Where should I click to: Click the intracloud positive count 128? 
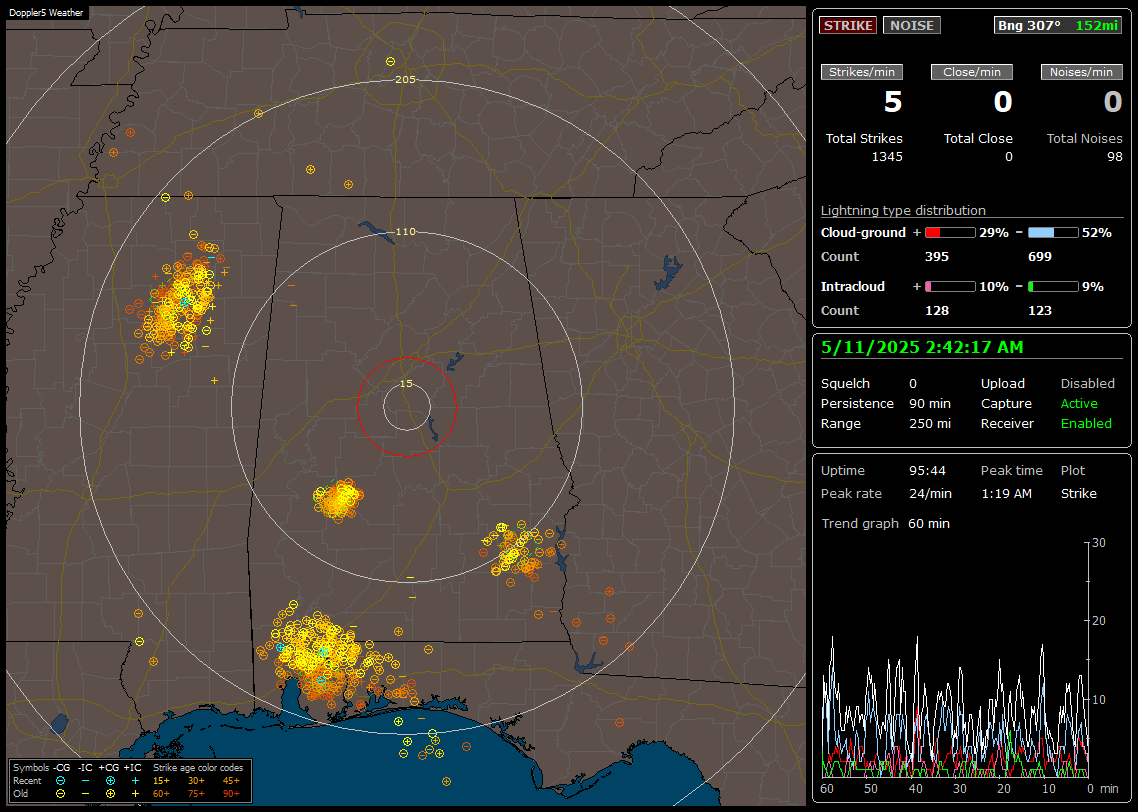pyautogui.click(x=937, y=311)
